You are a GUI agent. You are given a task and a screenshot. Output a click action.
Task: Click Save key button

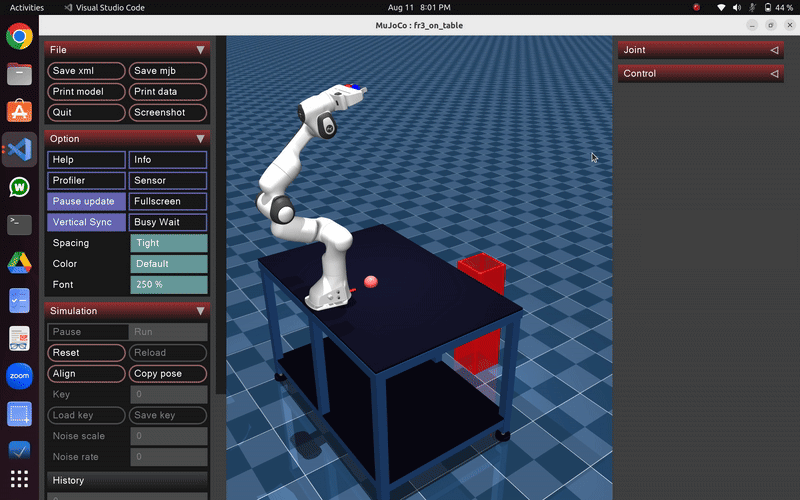(168, 415)
